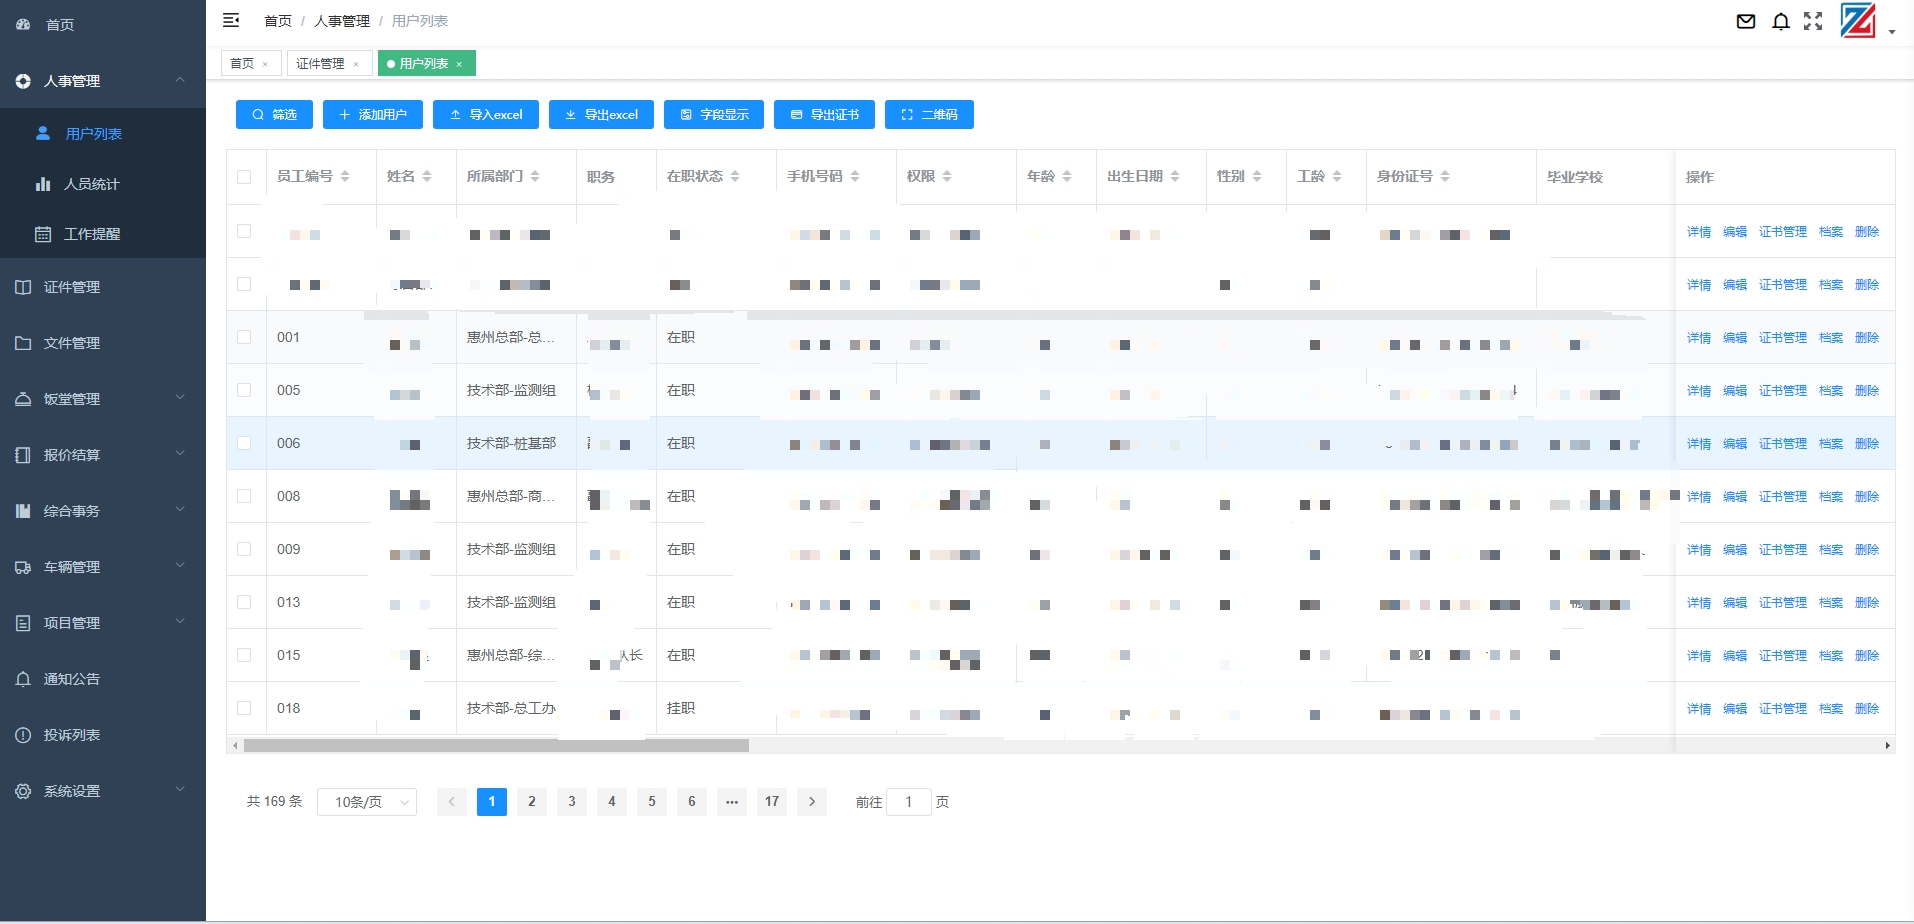Close the 证件管理 tab with its x

(x=356, y=64)
